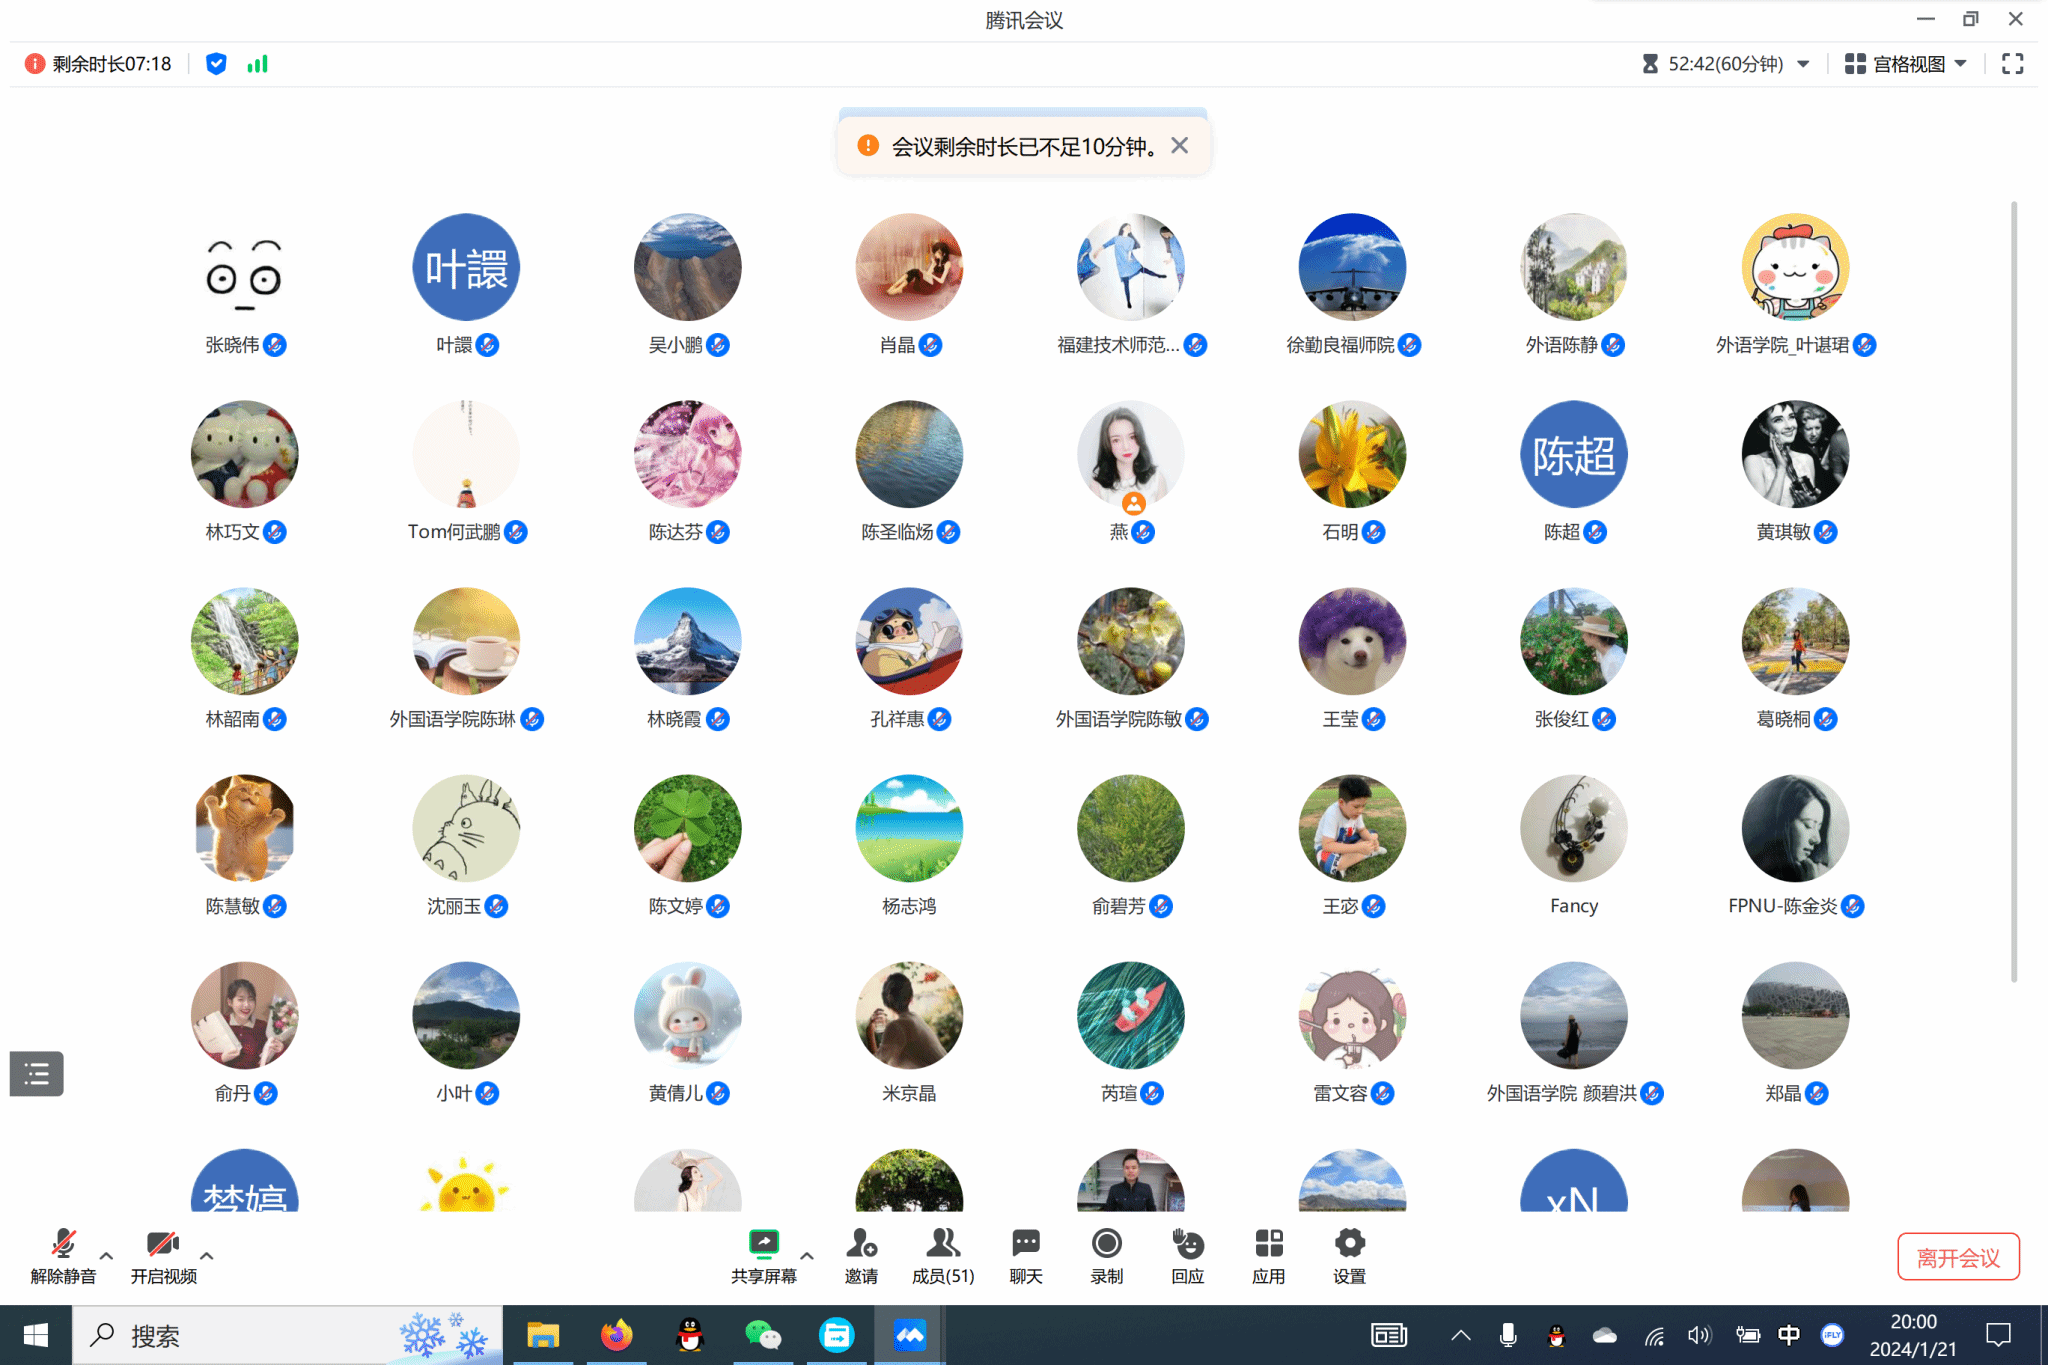
Task: Open the Invite participants icon
Action: [x=861, y=1245]
